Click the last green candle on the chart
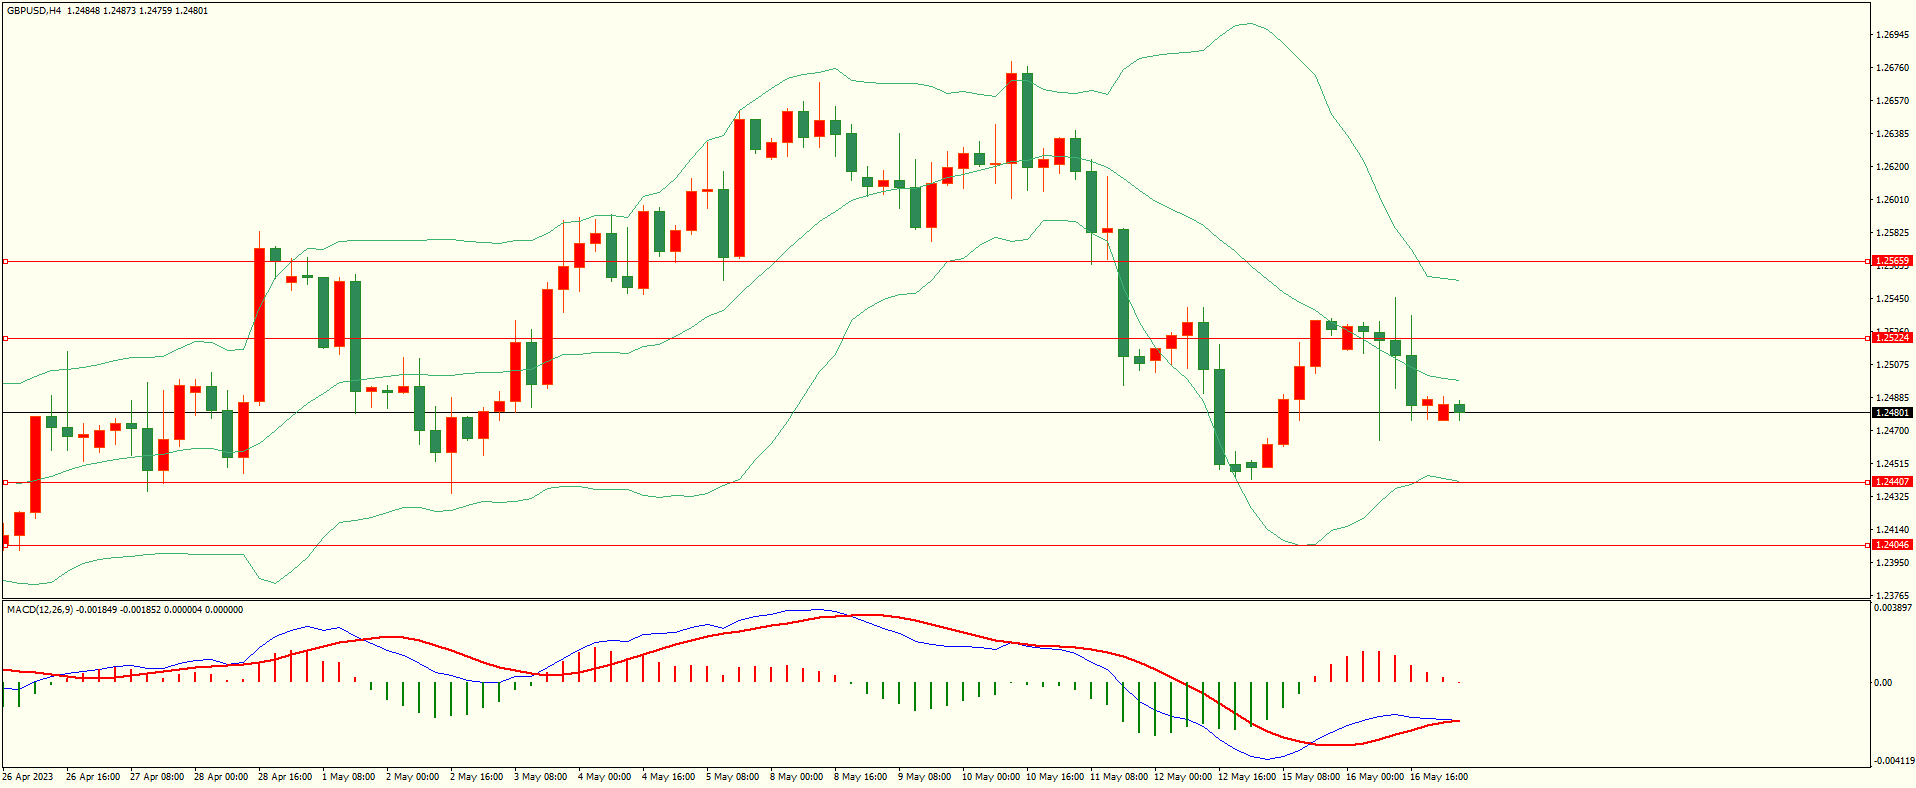Image resolution: width=1916 pixels, height=788 pixels. coord(1460,408)
